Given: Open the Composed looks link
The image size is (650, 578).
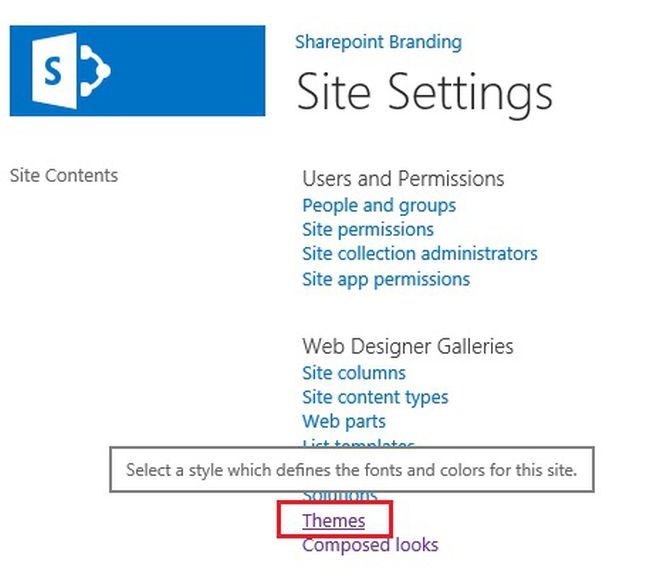Looking at the screenshot, I should click(x=370, y=545).
